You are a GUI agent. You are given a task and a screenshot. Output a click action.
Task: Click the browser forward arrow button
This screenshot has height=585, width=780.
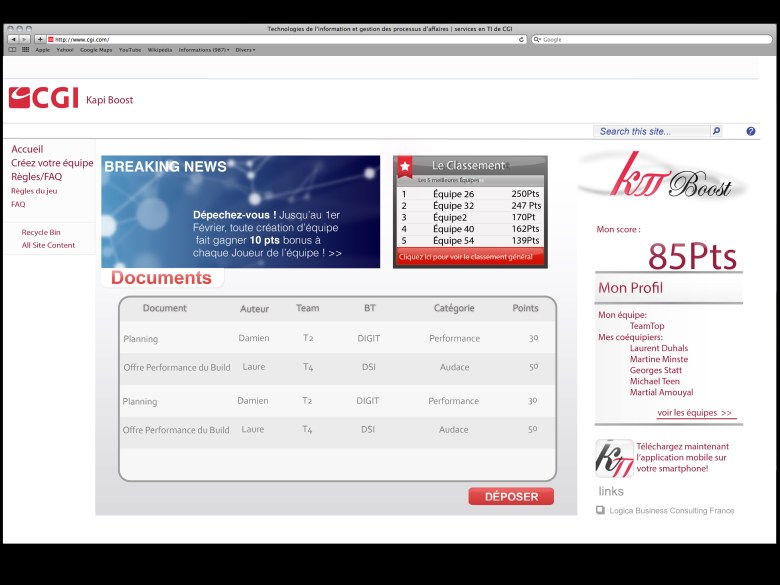(x=24, y=39)
